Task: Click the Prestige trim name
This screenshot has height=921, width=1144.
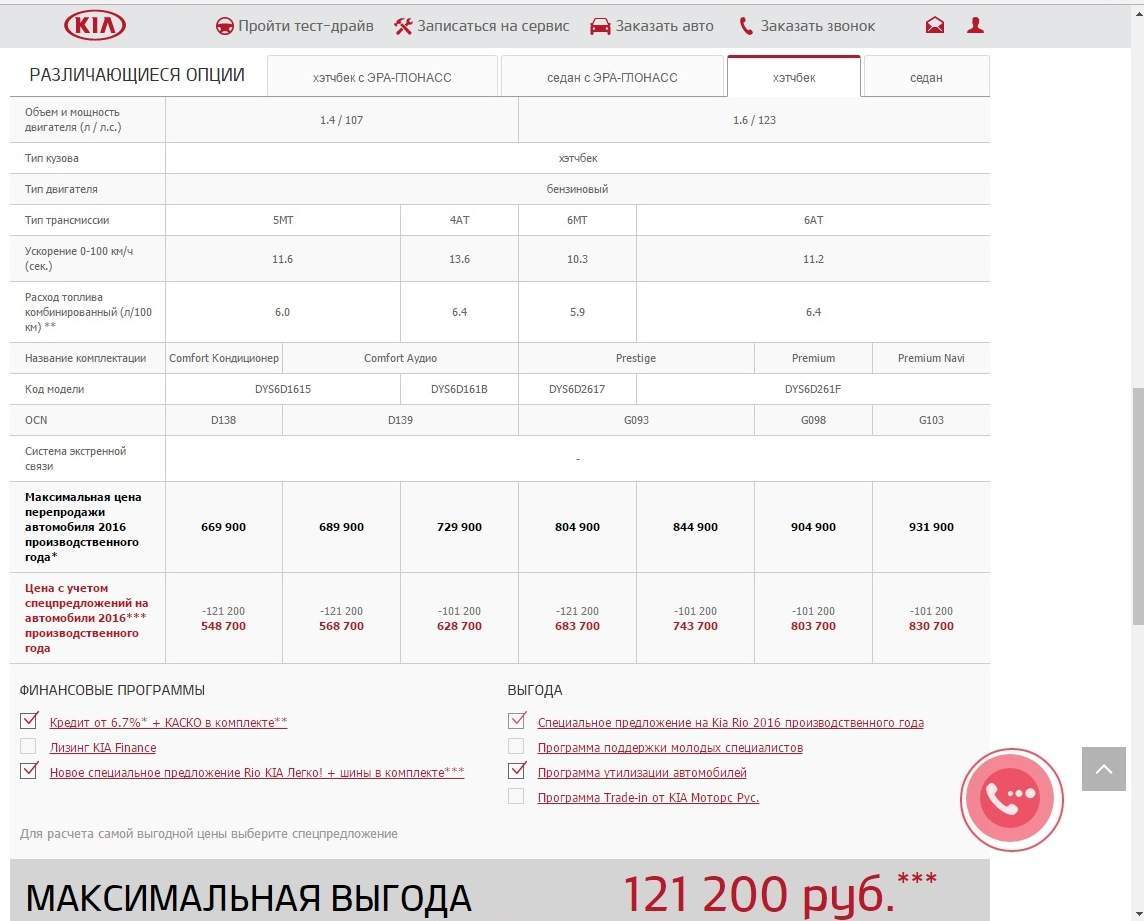Action: tap(635, 358)
